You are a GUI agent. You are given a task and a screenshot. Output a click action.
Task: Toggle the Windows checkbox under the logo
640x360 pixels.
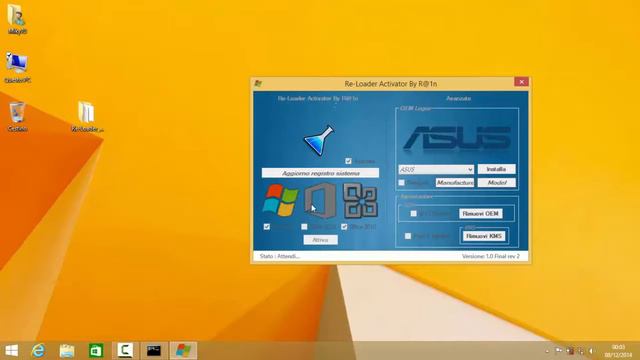[x=267, y=227]
